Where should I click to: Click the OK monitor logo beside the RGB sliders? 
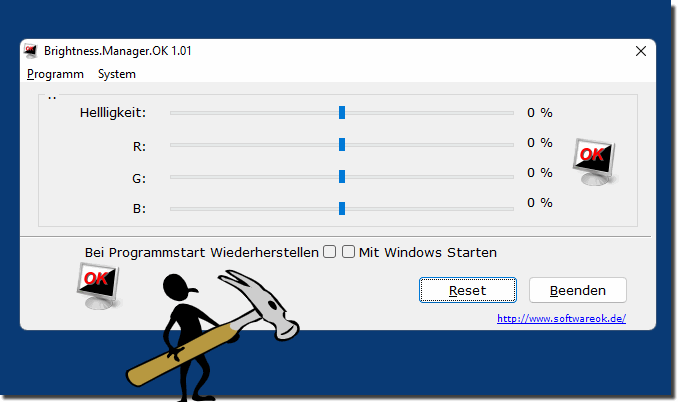coord(595,162)
